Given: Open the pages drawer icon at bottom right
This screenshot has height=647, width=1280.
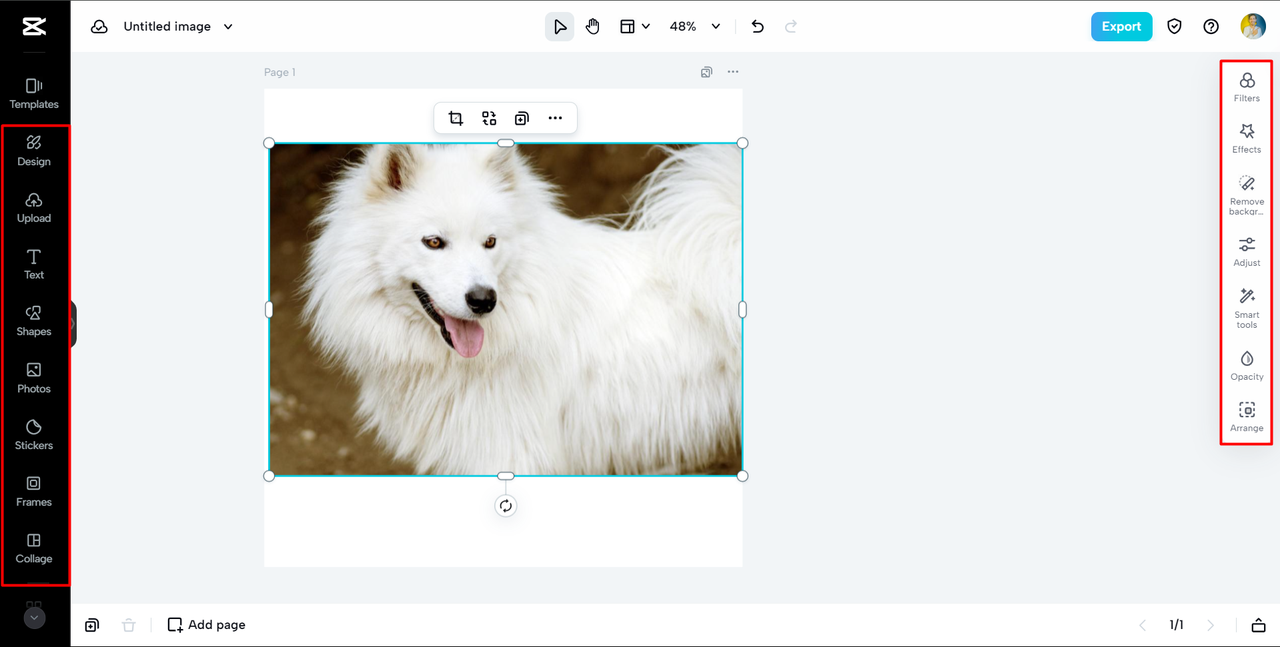Looking at the screenshot, I should click(x=1258, y=625).
